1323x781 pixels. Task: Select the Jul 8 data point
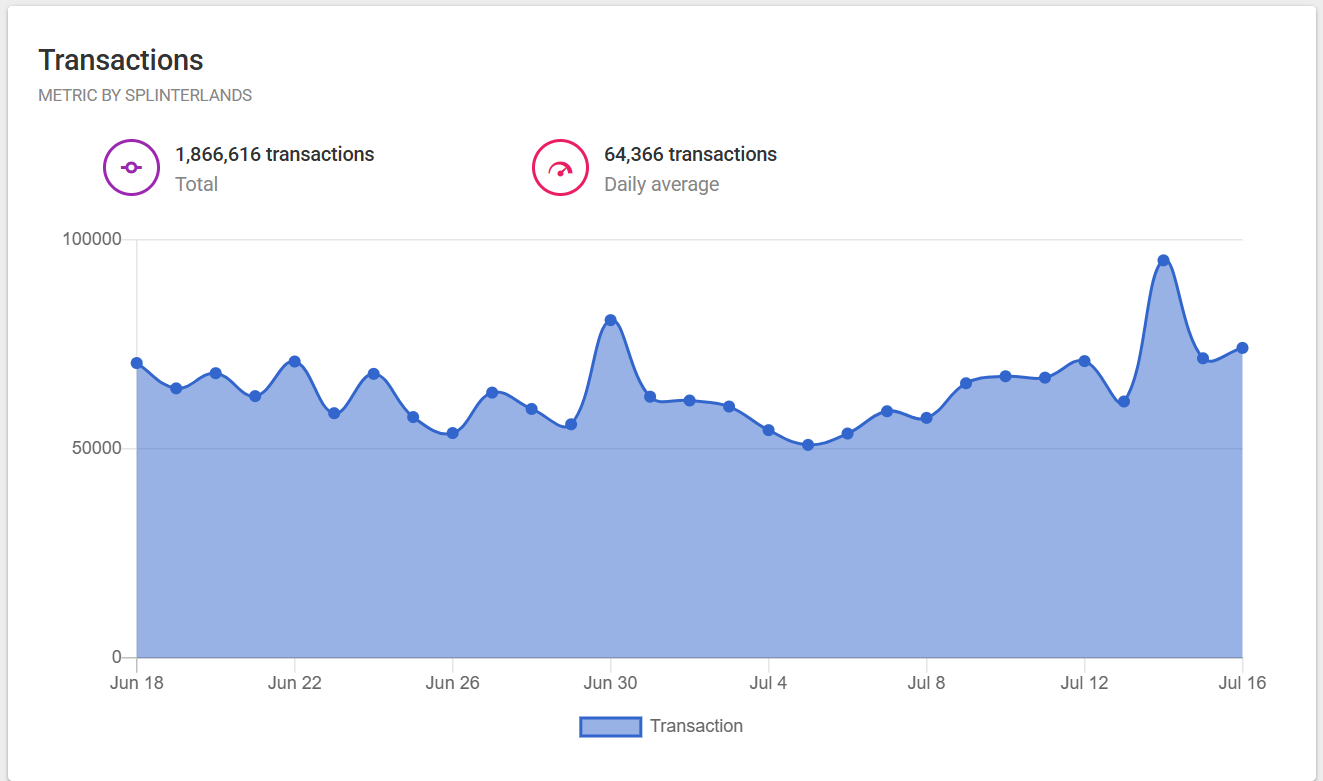pos(926,418)
